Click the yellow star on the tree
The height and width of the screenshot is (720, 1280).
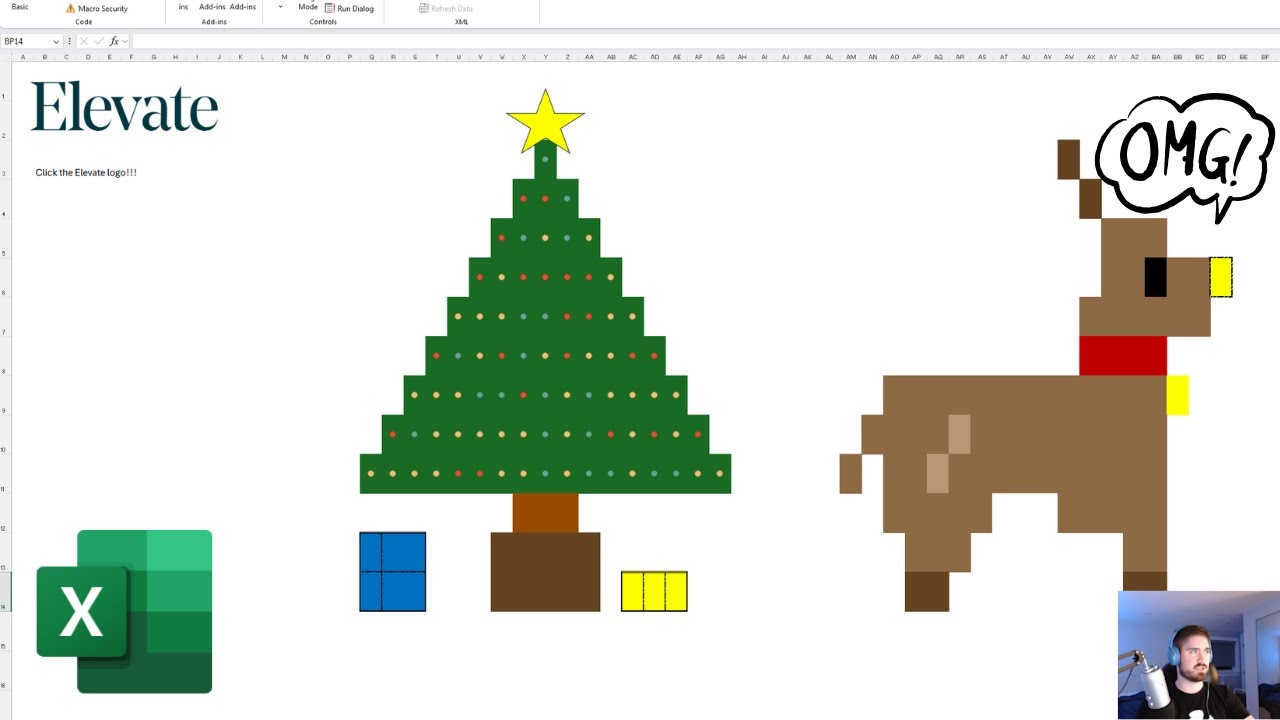tap(545, 122)
